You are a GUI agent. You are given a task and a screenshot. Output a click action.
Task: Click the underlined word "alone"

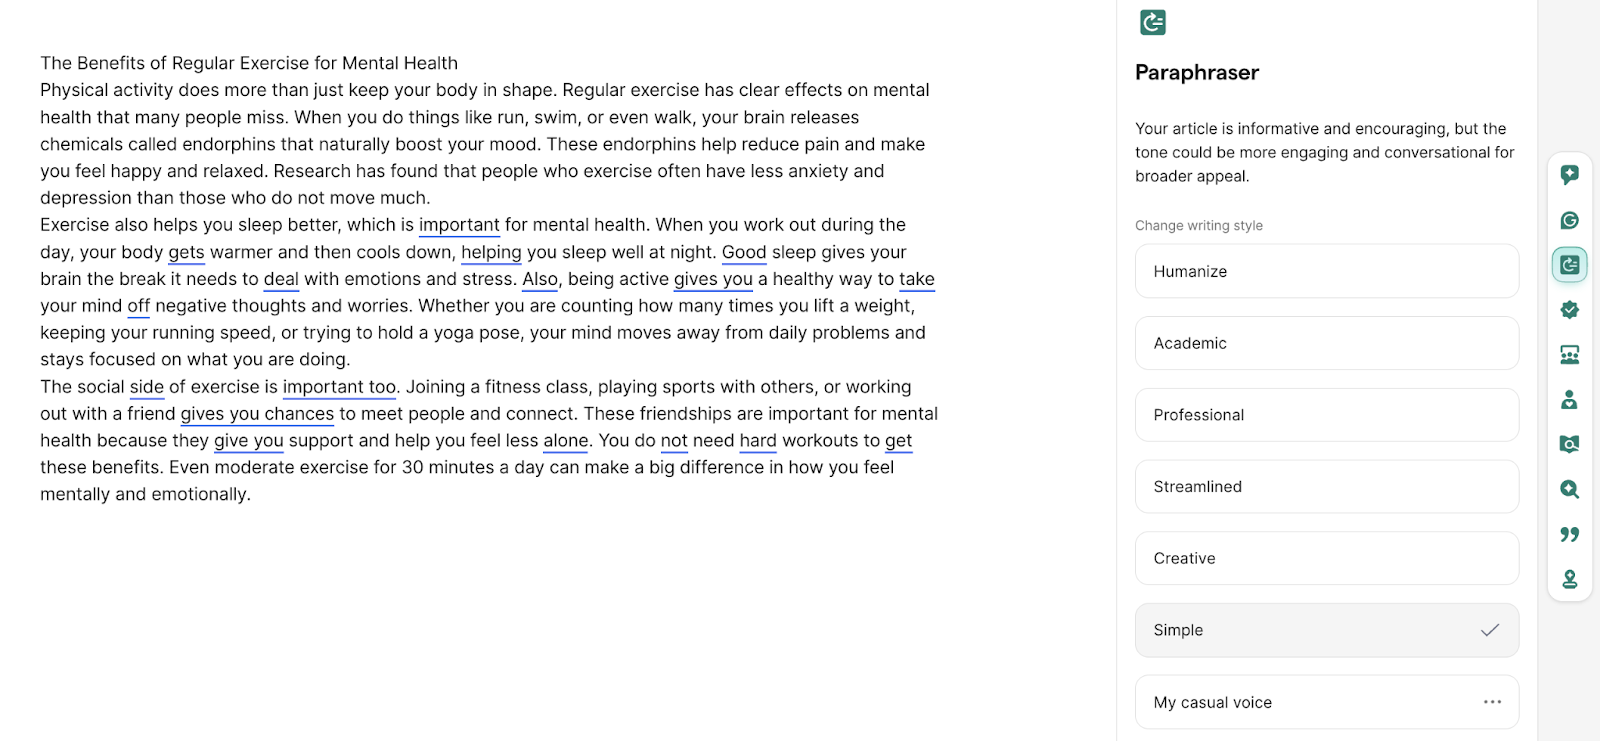tap(566, 441)
